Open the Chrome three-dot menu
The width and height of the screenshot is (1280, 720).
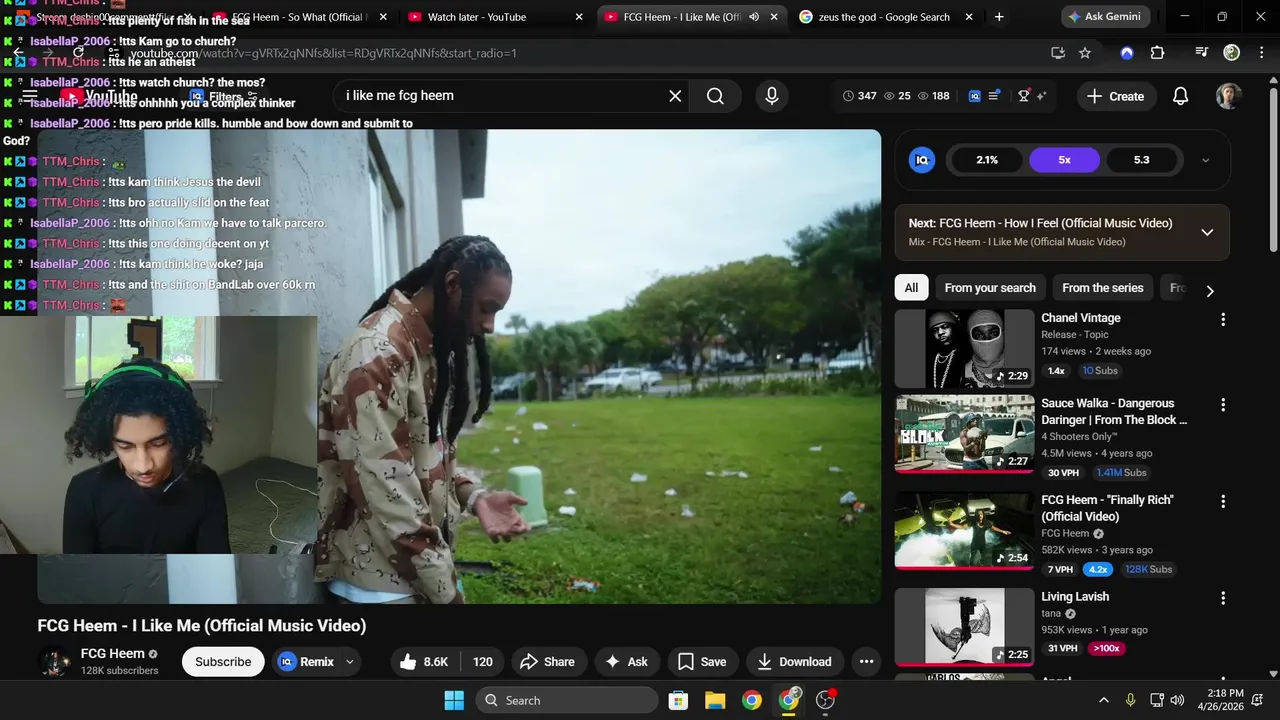tap(1261, 53)
